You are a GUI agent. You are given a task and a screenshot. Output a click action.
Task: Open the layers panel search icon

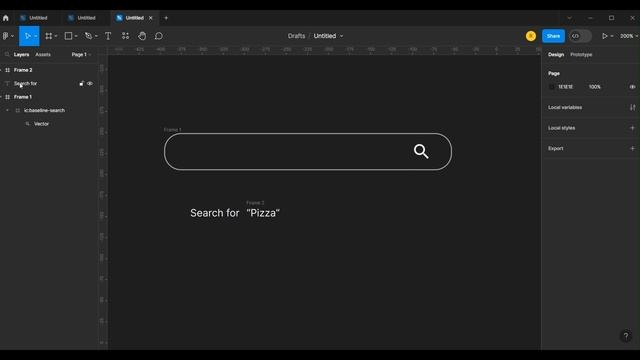pyautogui.click(x=7, y=54)
